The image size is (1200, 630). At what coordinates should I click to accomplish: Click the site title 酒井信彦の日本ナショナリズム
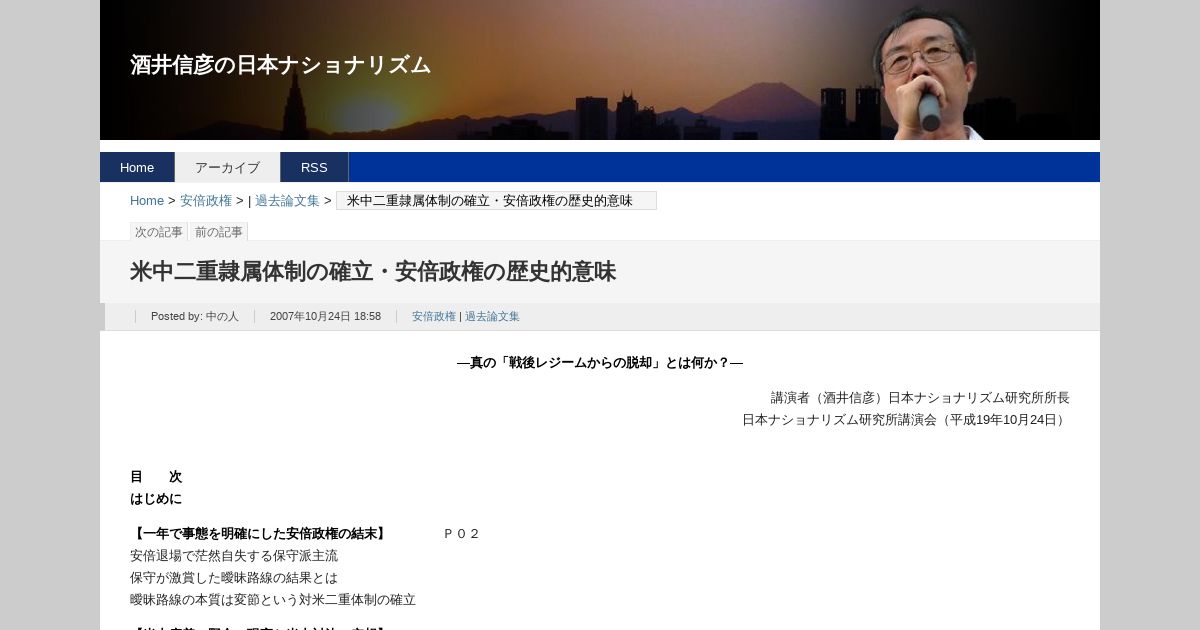(280, 65)
